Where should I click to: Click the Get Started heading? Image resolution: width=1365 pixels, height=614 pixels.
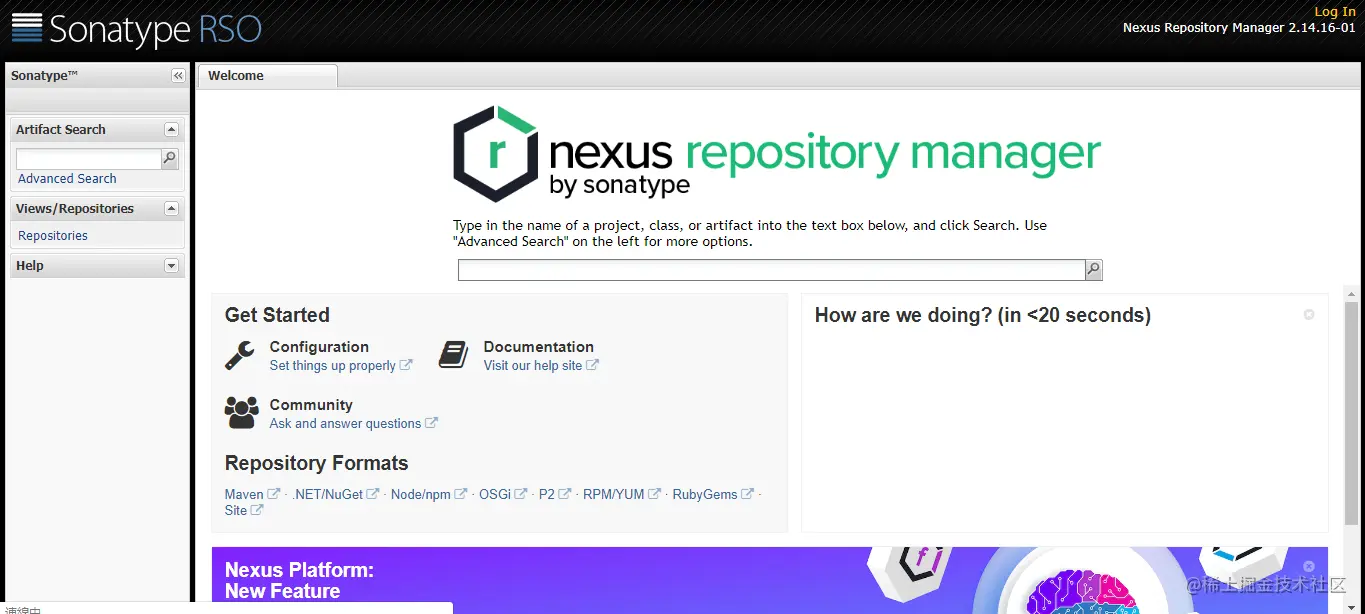point(277,315)
